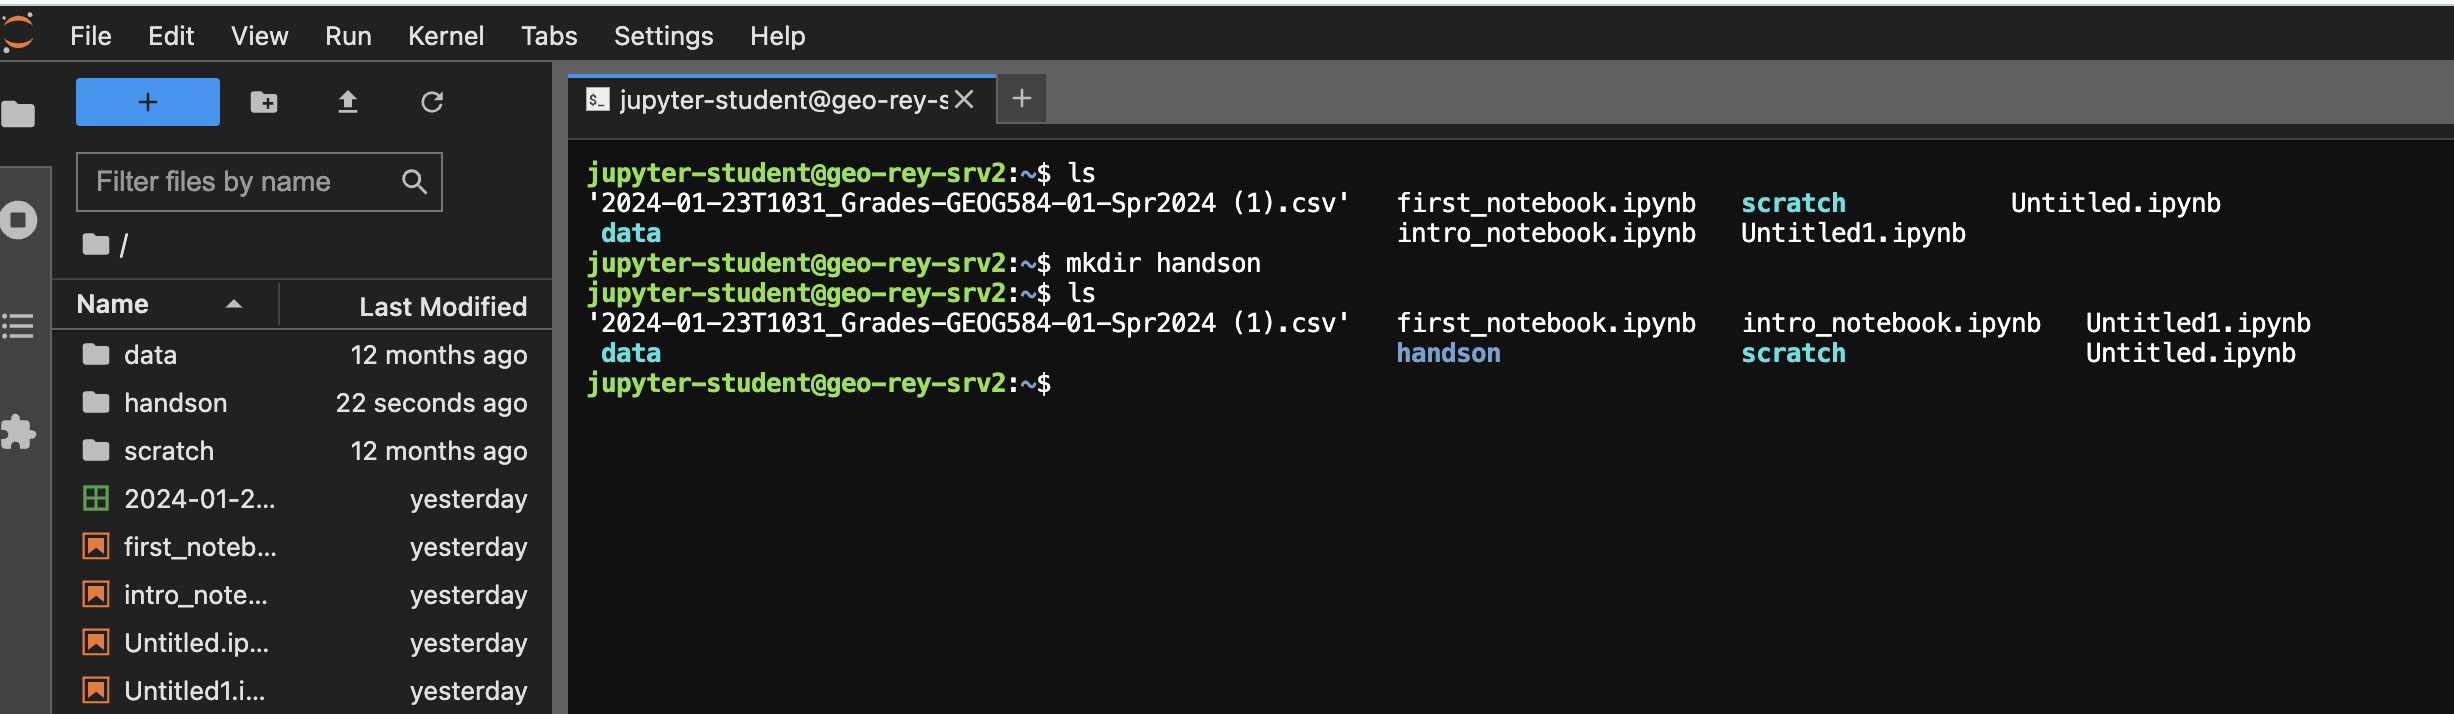The height and width of the screenshot is (714, 2454).
Task: Open the Settings menu
Action: pyautogui.click(x=663, y=36)
